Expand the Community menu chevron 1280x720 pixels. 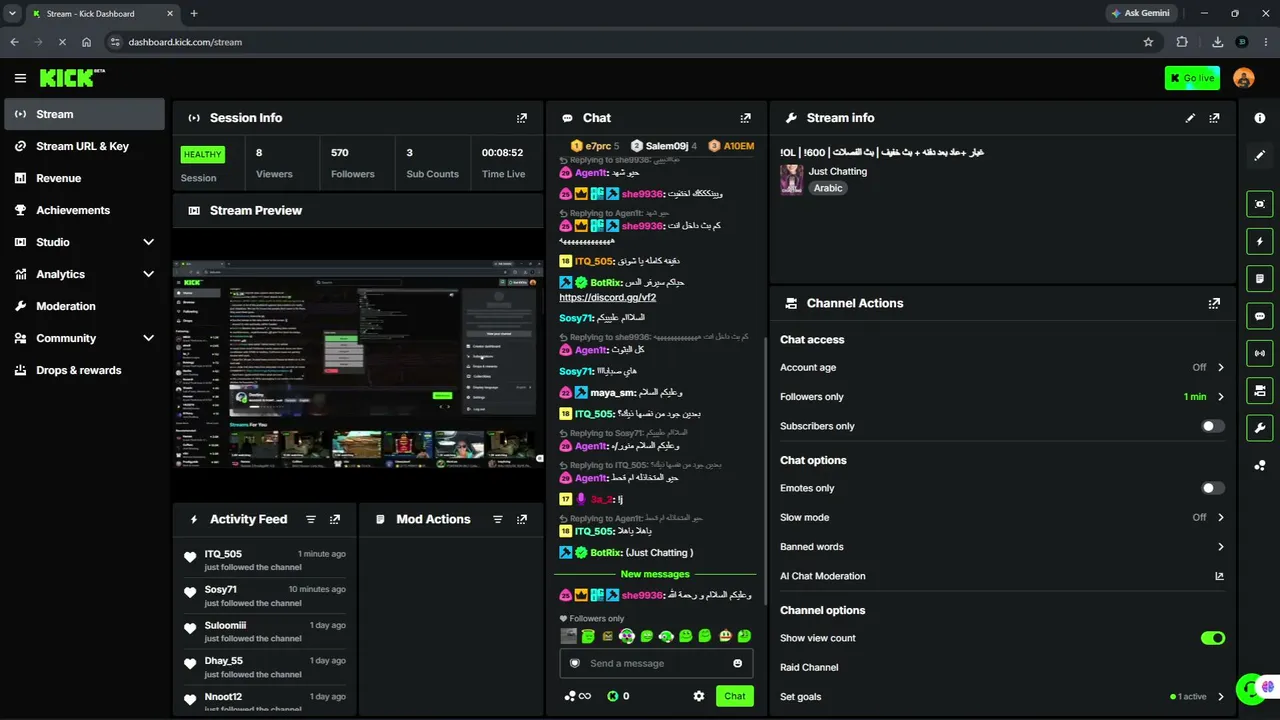pos(149,338)
